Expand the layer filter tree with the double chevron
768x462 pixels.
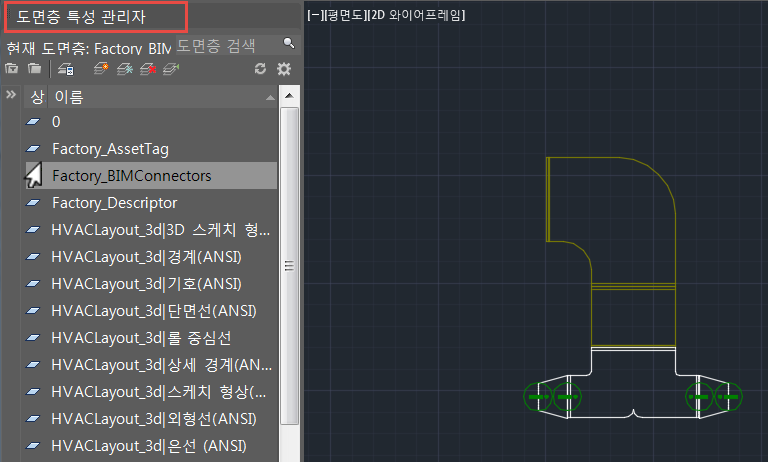(11, 94)
